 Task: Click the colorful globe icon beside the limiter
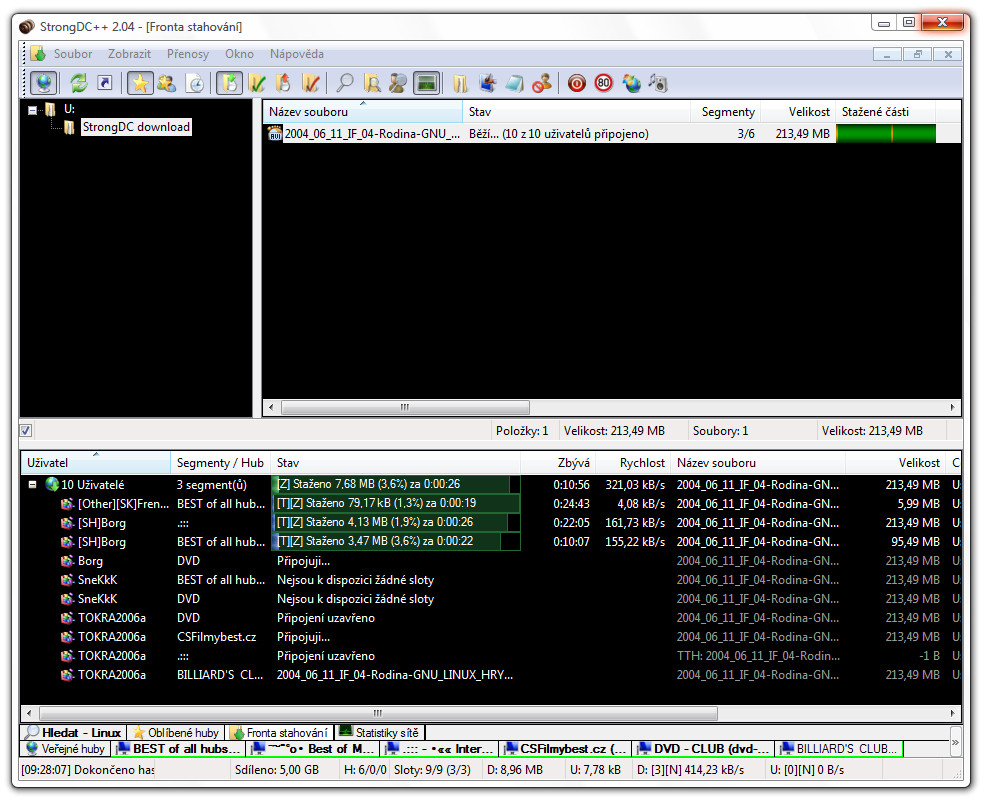click(x=631, y=83)
